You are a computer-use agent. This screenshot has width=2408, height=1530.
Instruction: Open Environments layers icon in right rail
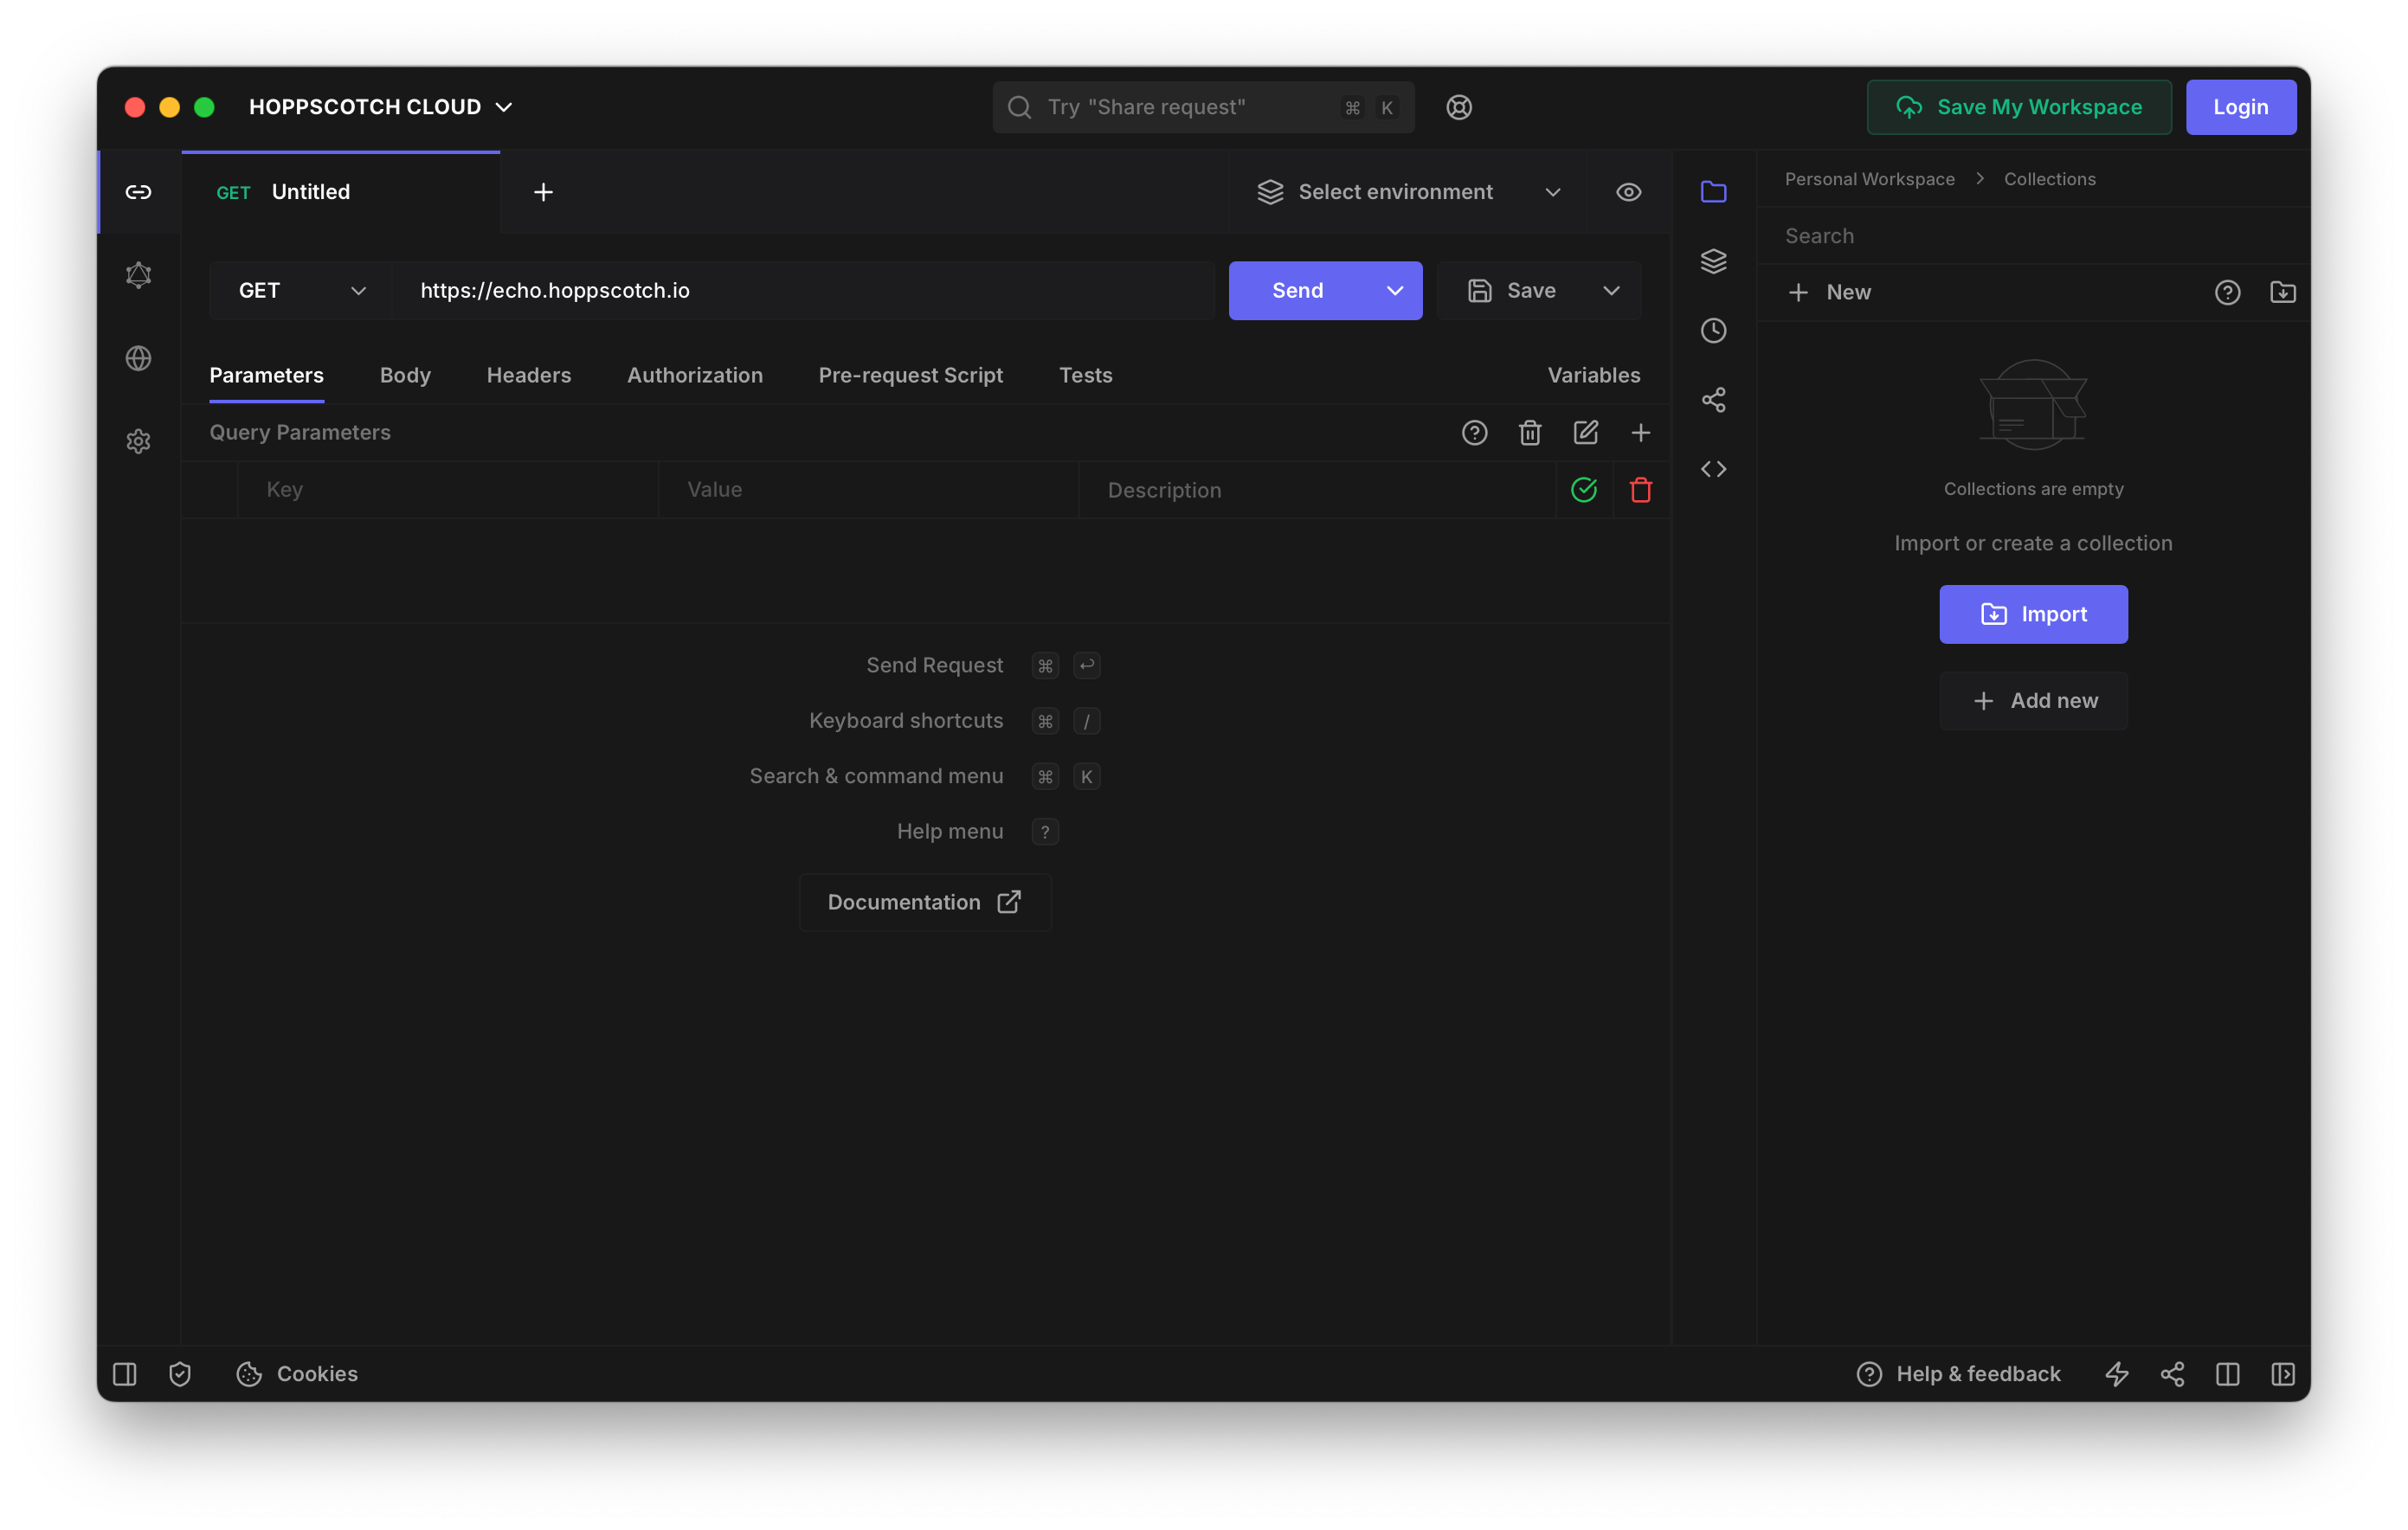tap(1713, 261)
